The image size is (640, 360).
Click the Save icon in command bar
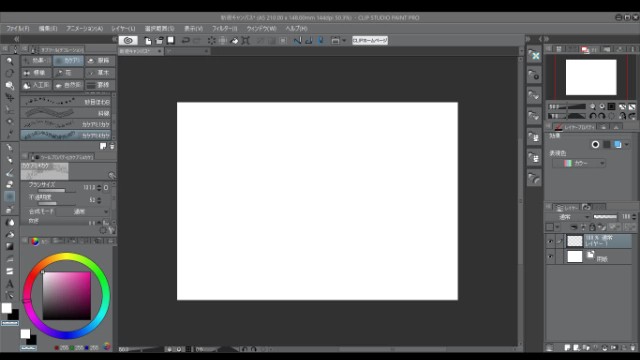171,40
